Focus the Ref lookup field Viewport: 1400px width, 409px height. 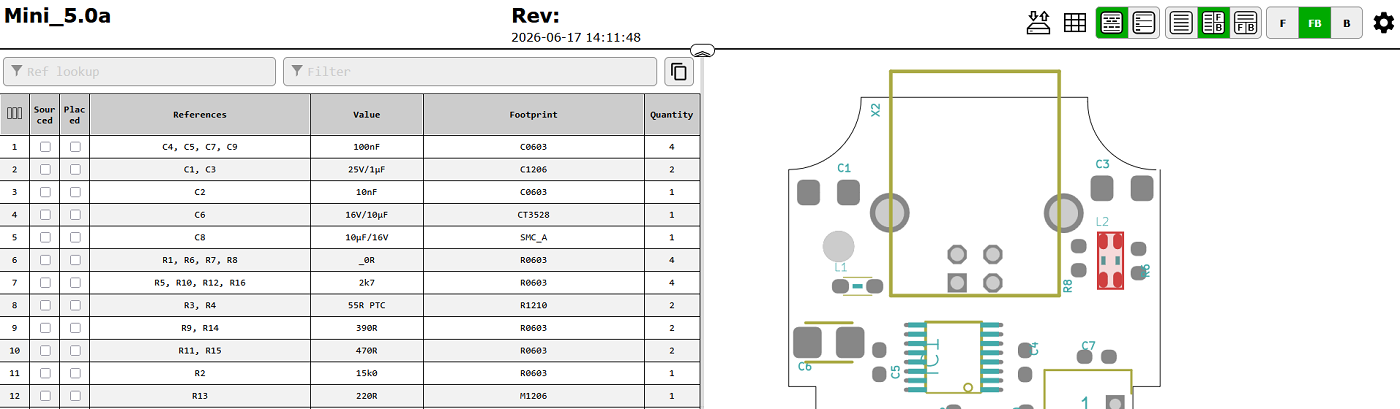139,71
